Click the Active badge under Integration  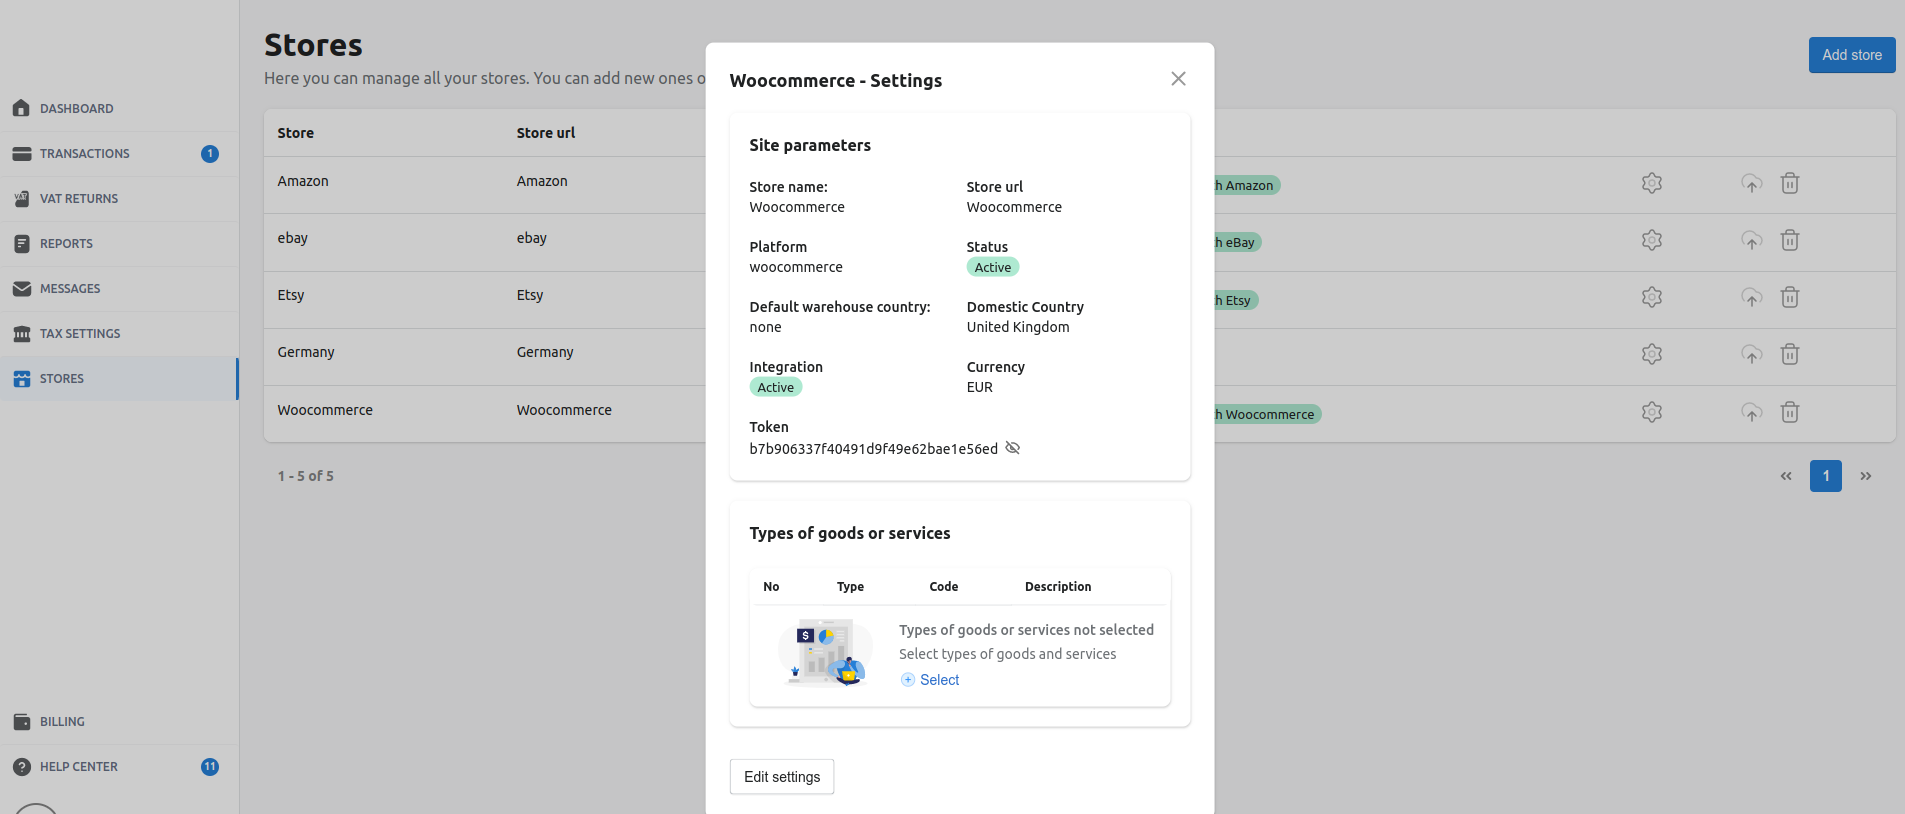[775, 387]
